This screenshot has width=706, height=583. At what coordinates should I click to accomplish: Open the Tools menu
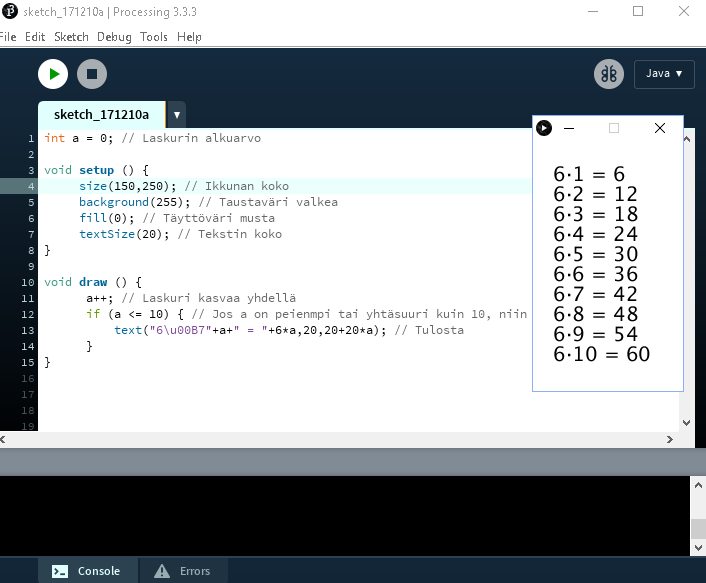pyautogui.click(x=154, y=37)
